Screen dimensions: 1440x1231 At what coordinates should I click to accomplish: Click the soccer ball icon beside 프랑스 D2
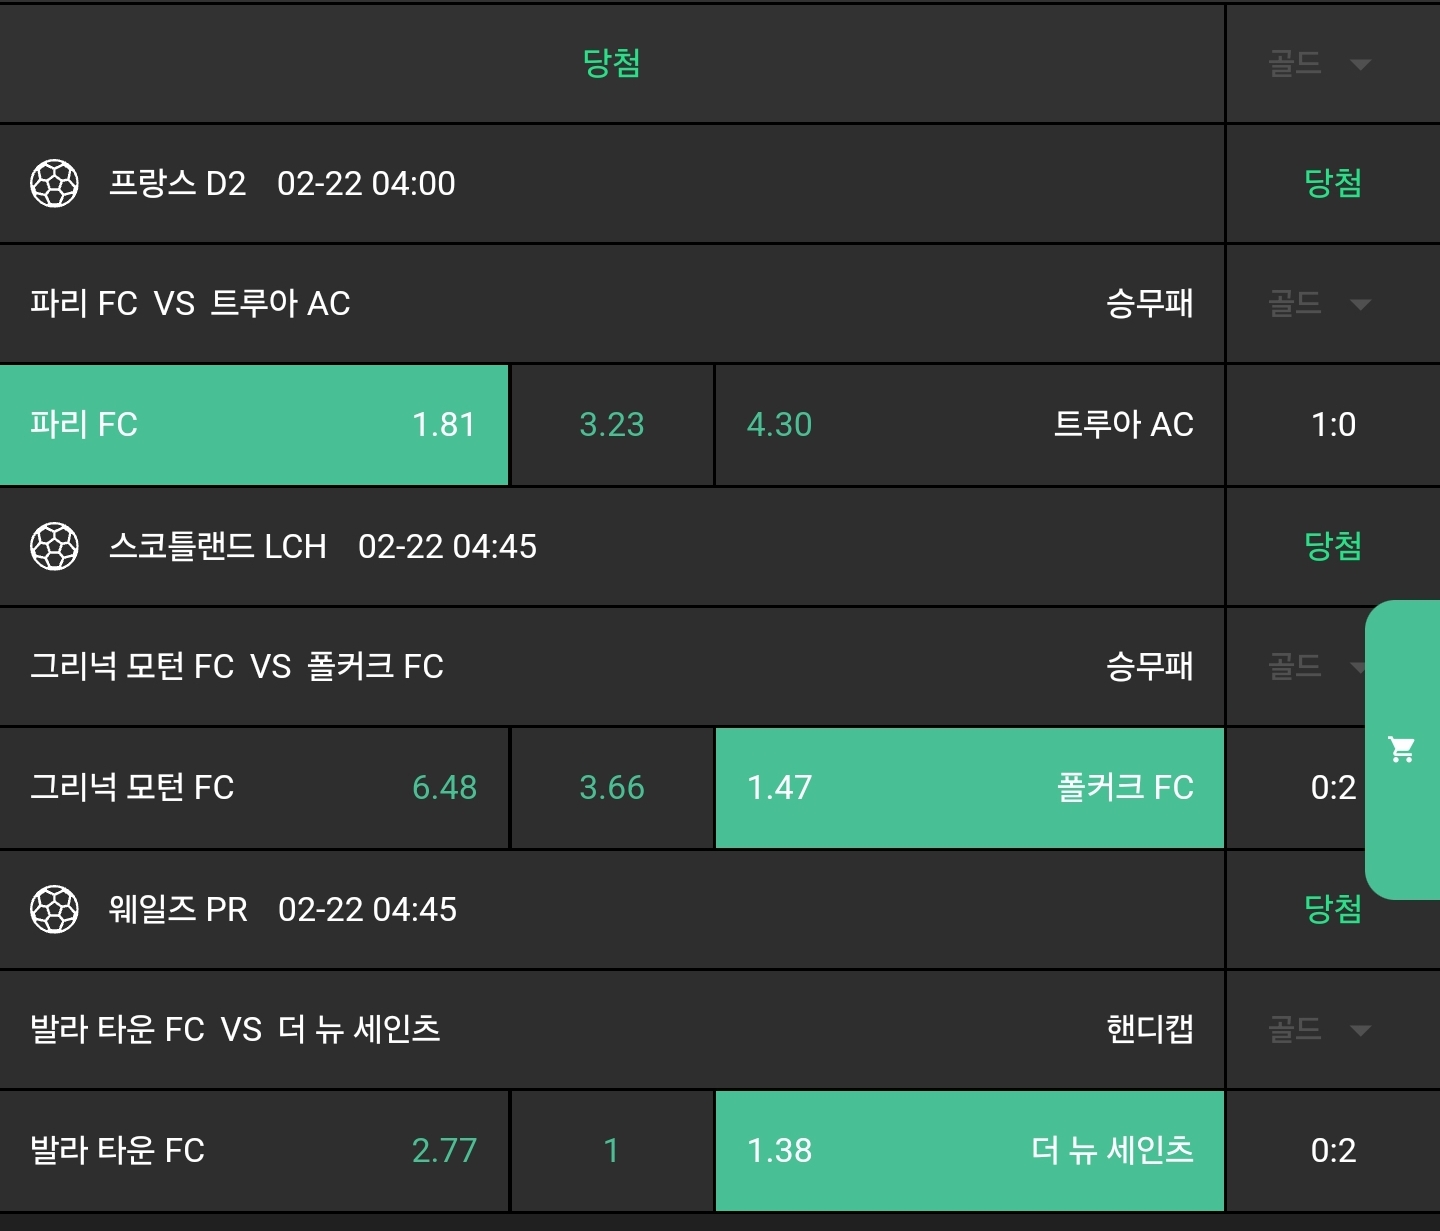(54, 183)
